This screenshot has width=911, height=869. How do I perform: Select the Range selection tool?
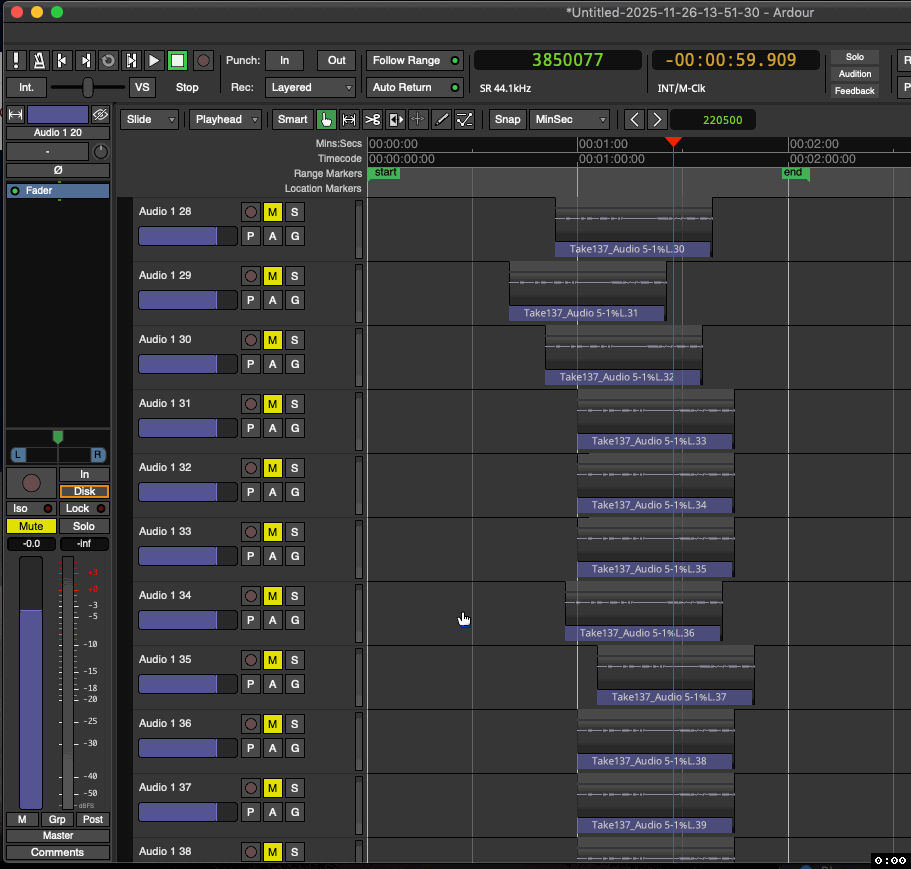pos(349,120)
